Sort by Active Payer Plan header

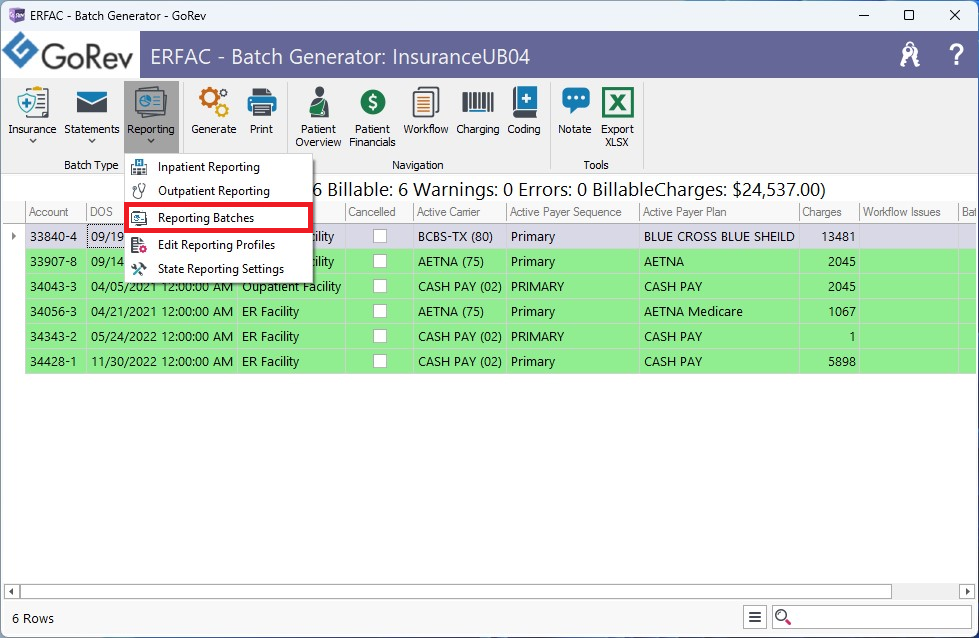point(719,212)
